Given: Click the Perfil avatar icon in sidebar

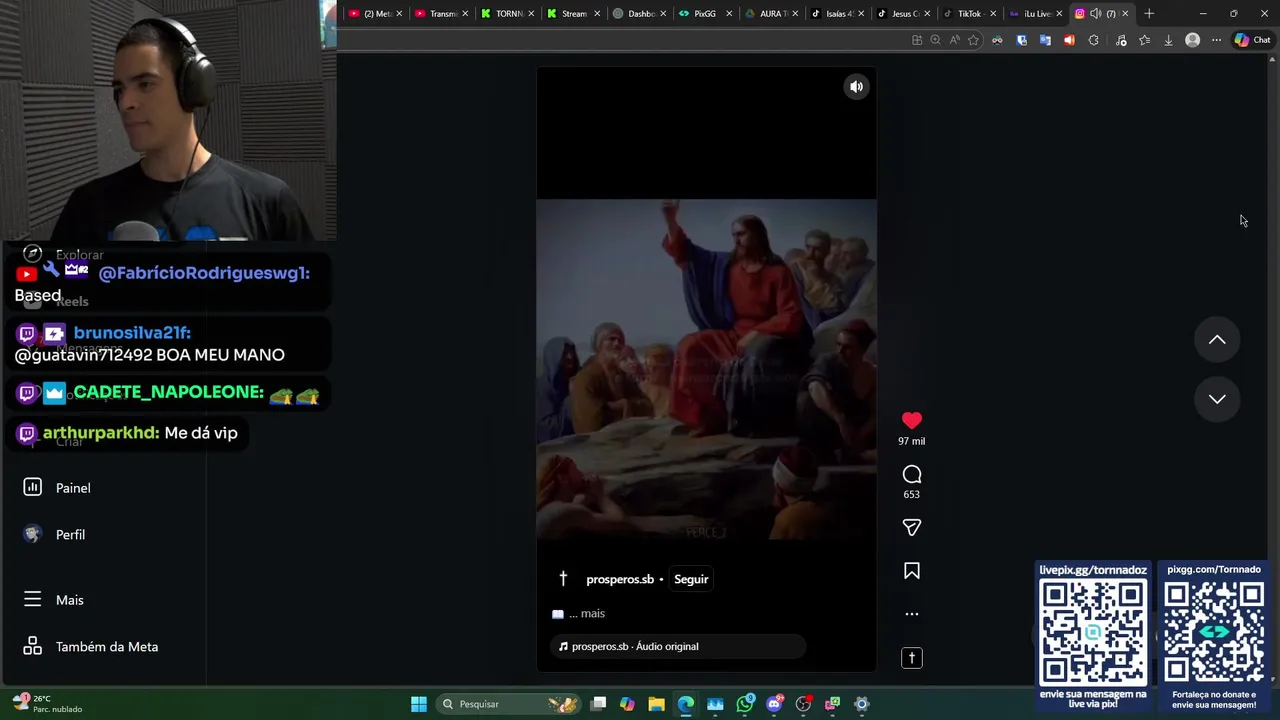Looking at the screenshot, I should (x=32, y=534).
